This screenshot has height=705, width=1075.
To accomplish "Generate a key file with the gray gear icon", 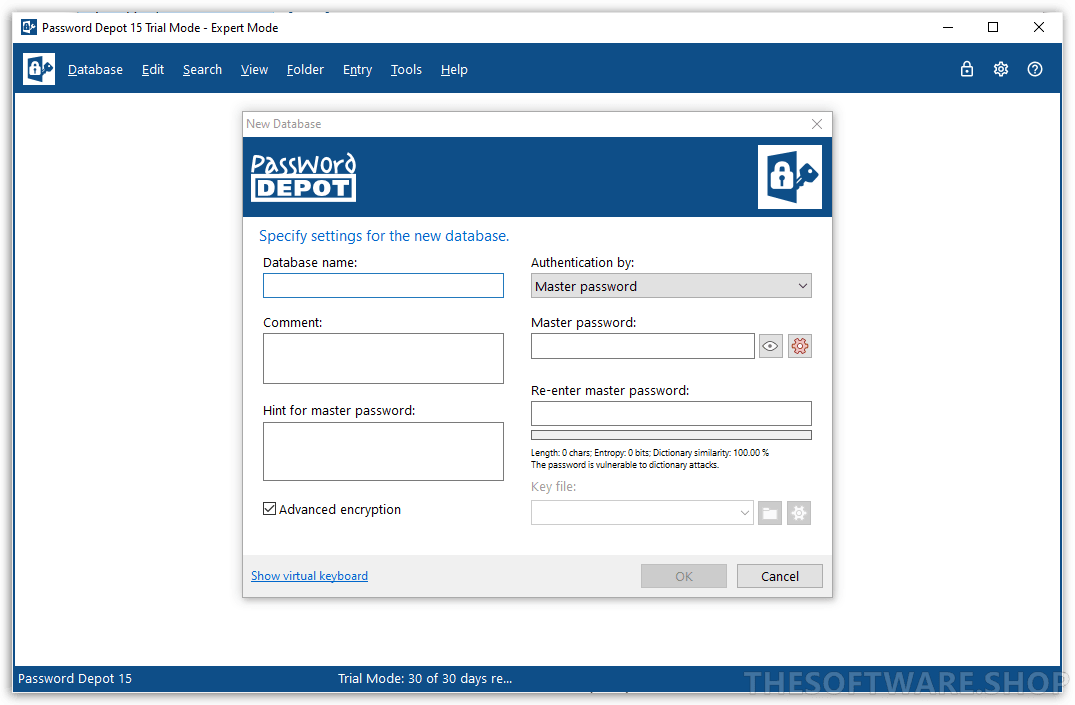I will (x=799, y=513).
